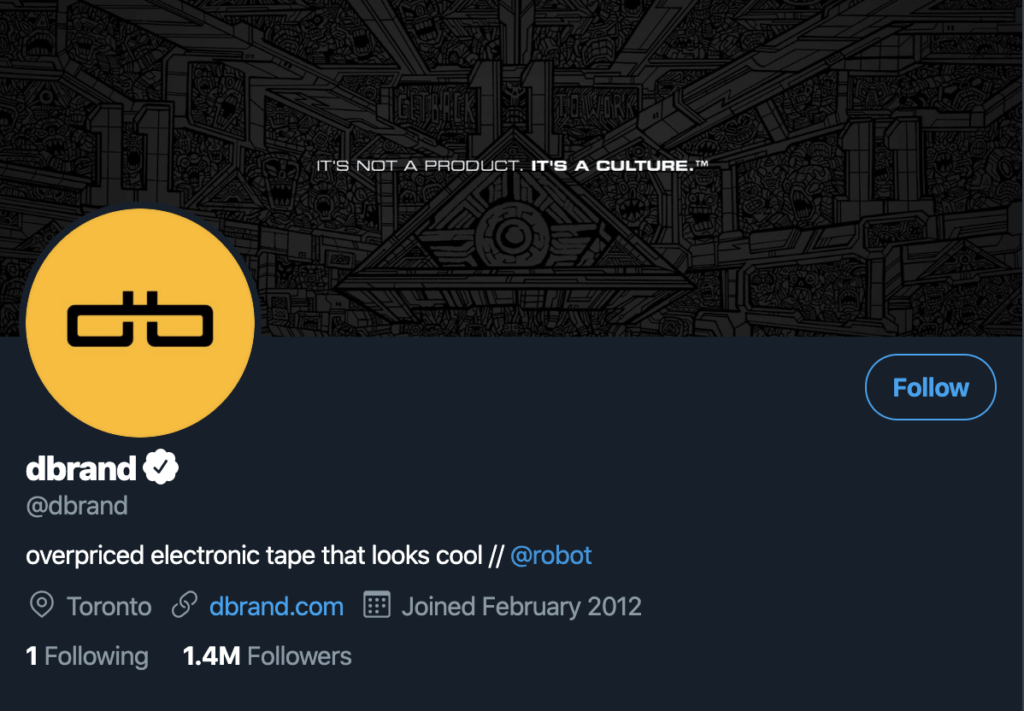Click the "Following" label
This screenshot has height=711, width=1024.
click(x=97, y=656)
